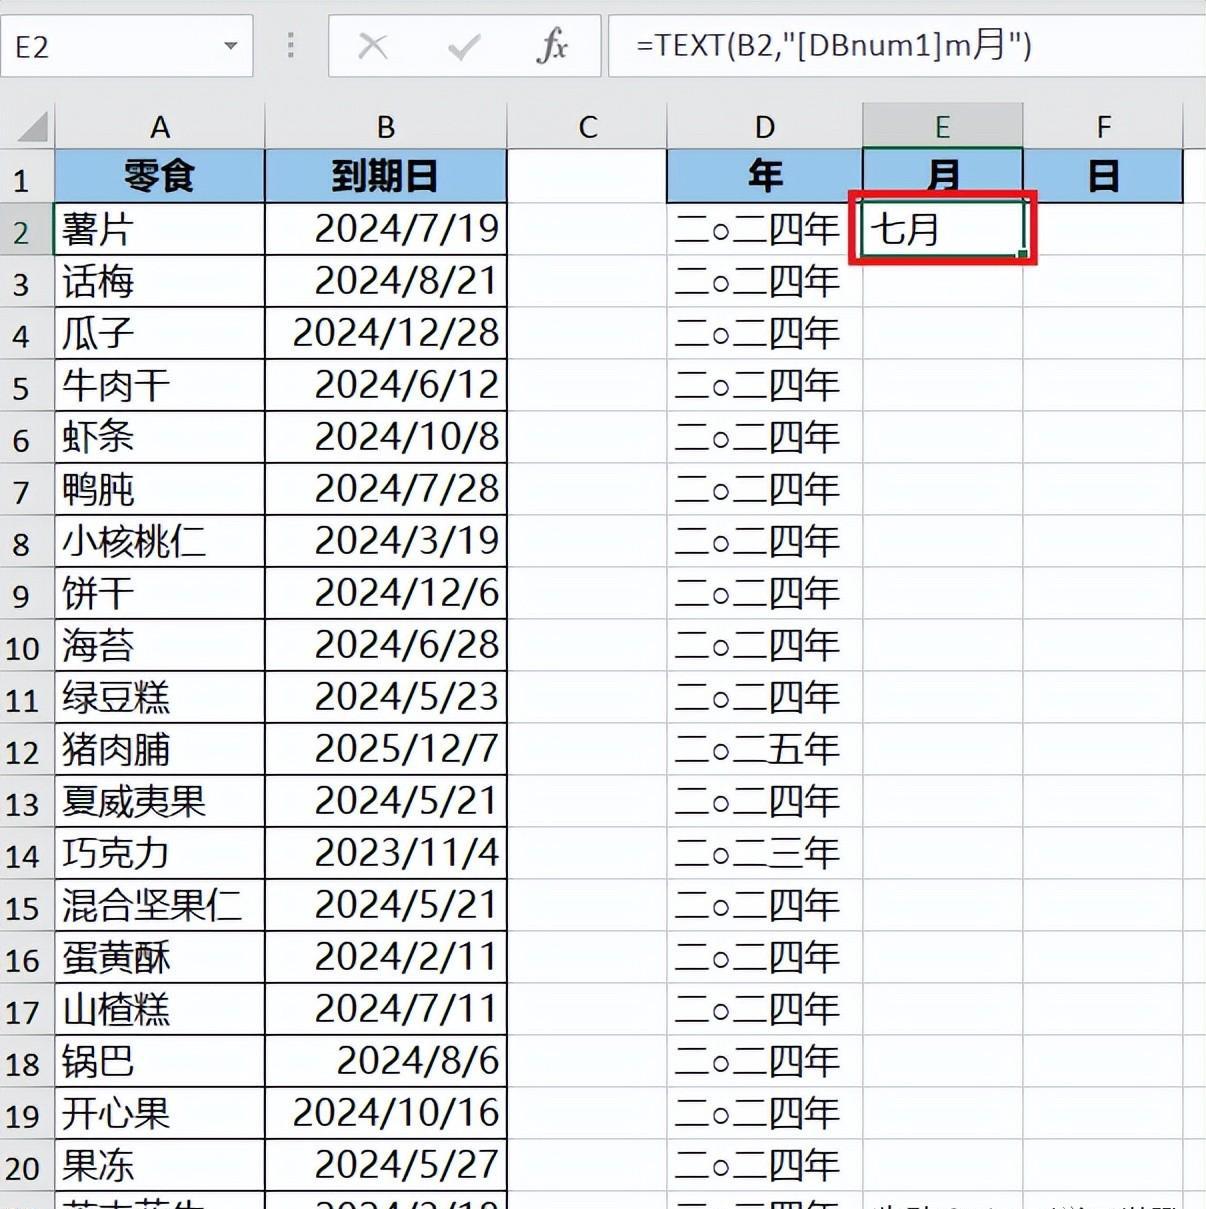Click header cell 零食
This screenshot has height=1209, width=1206.
coord(160,177)
